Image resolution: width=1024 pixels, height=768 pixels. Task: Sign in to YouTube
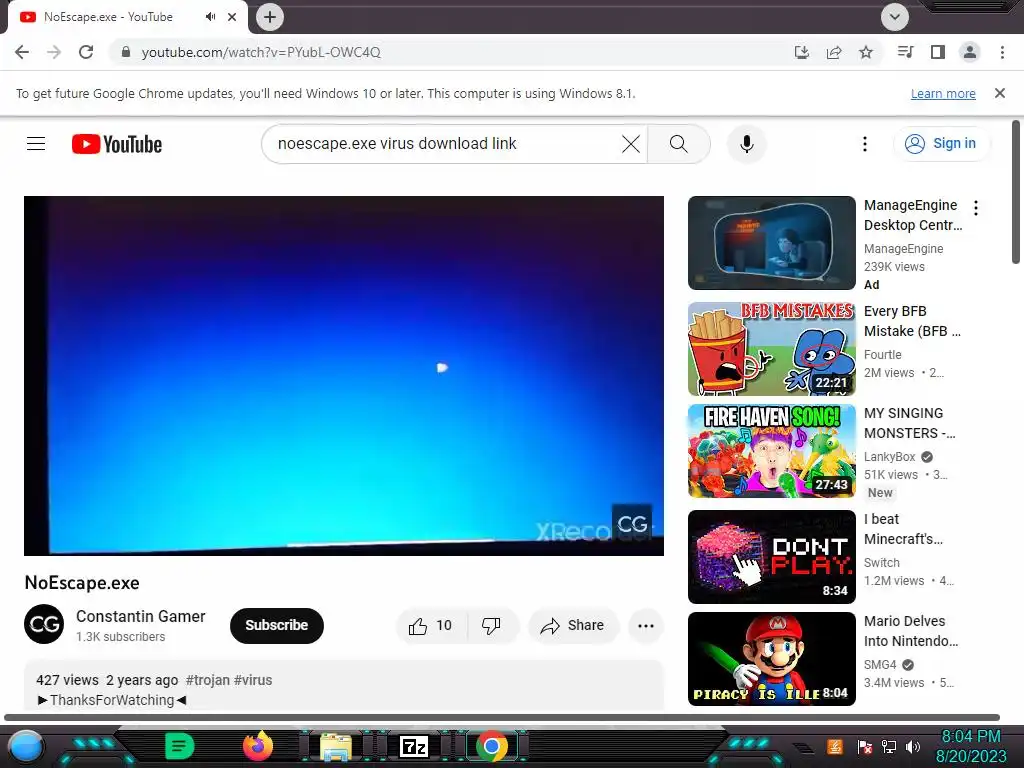tap(941, 144)
